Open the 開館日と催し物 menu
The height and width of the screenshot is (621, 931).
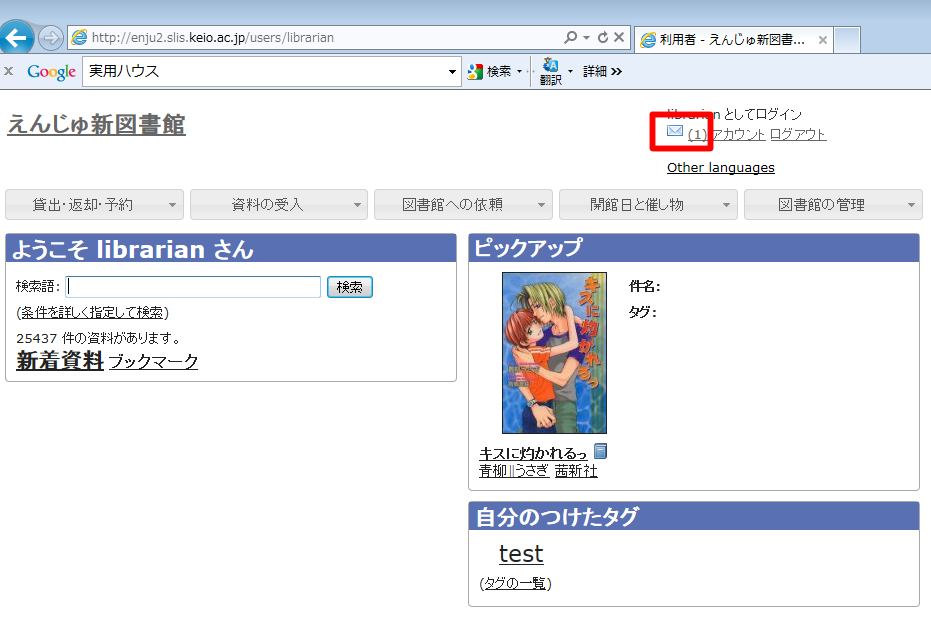pyautogui.click(x=648, y=205)
